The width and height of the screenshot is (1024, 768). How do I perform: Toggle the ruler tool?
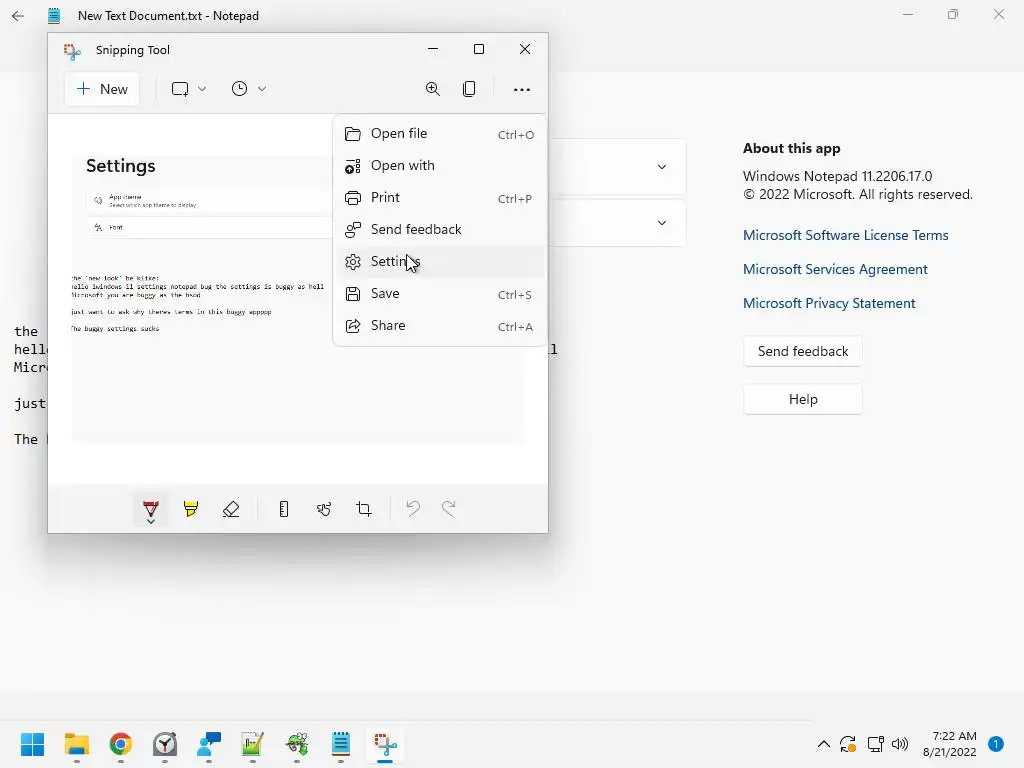(283, 509)
